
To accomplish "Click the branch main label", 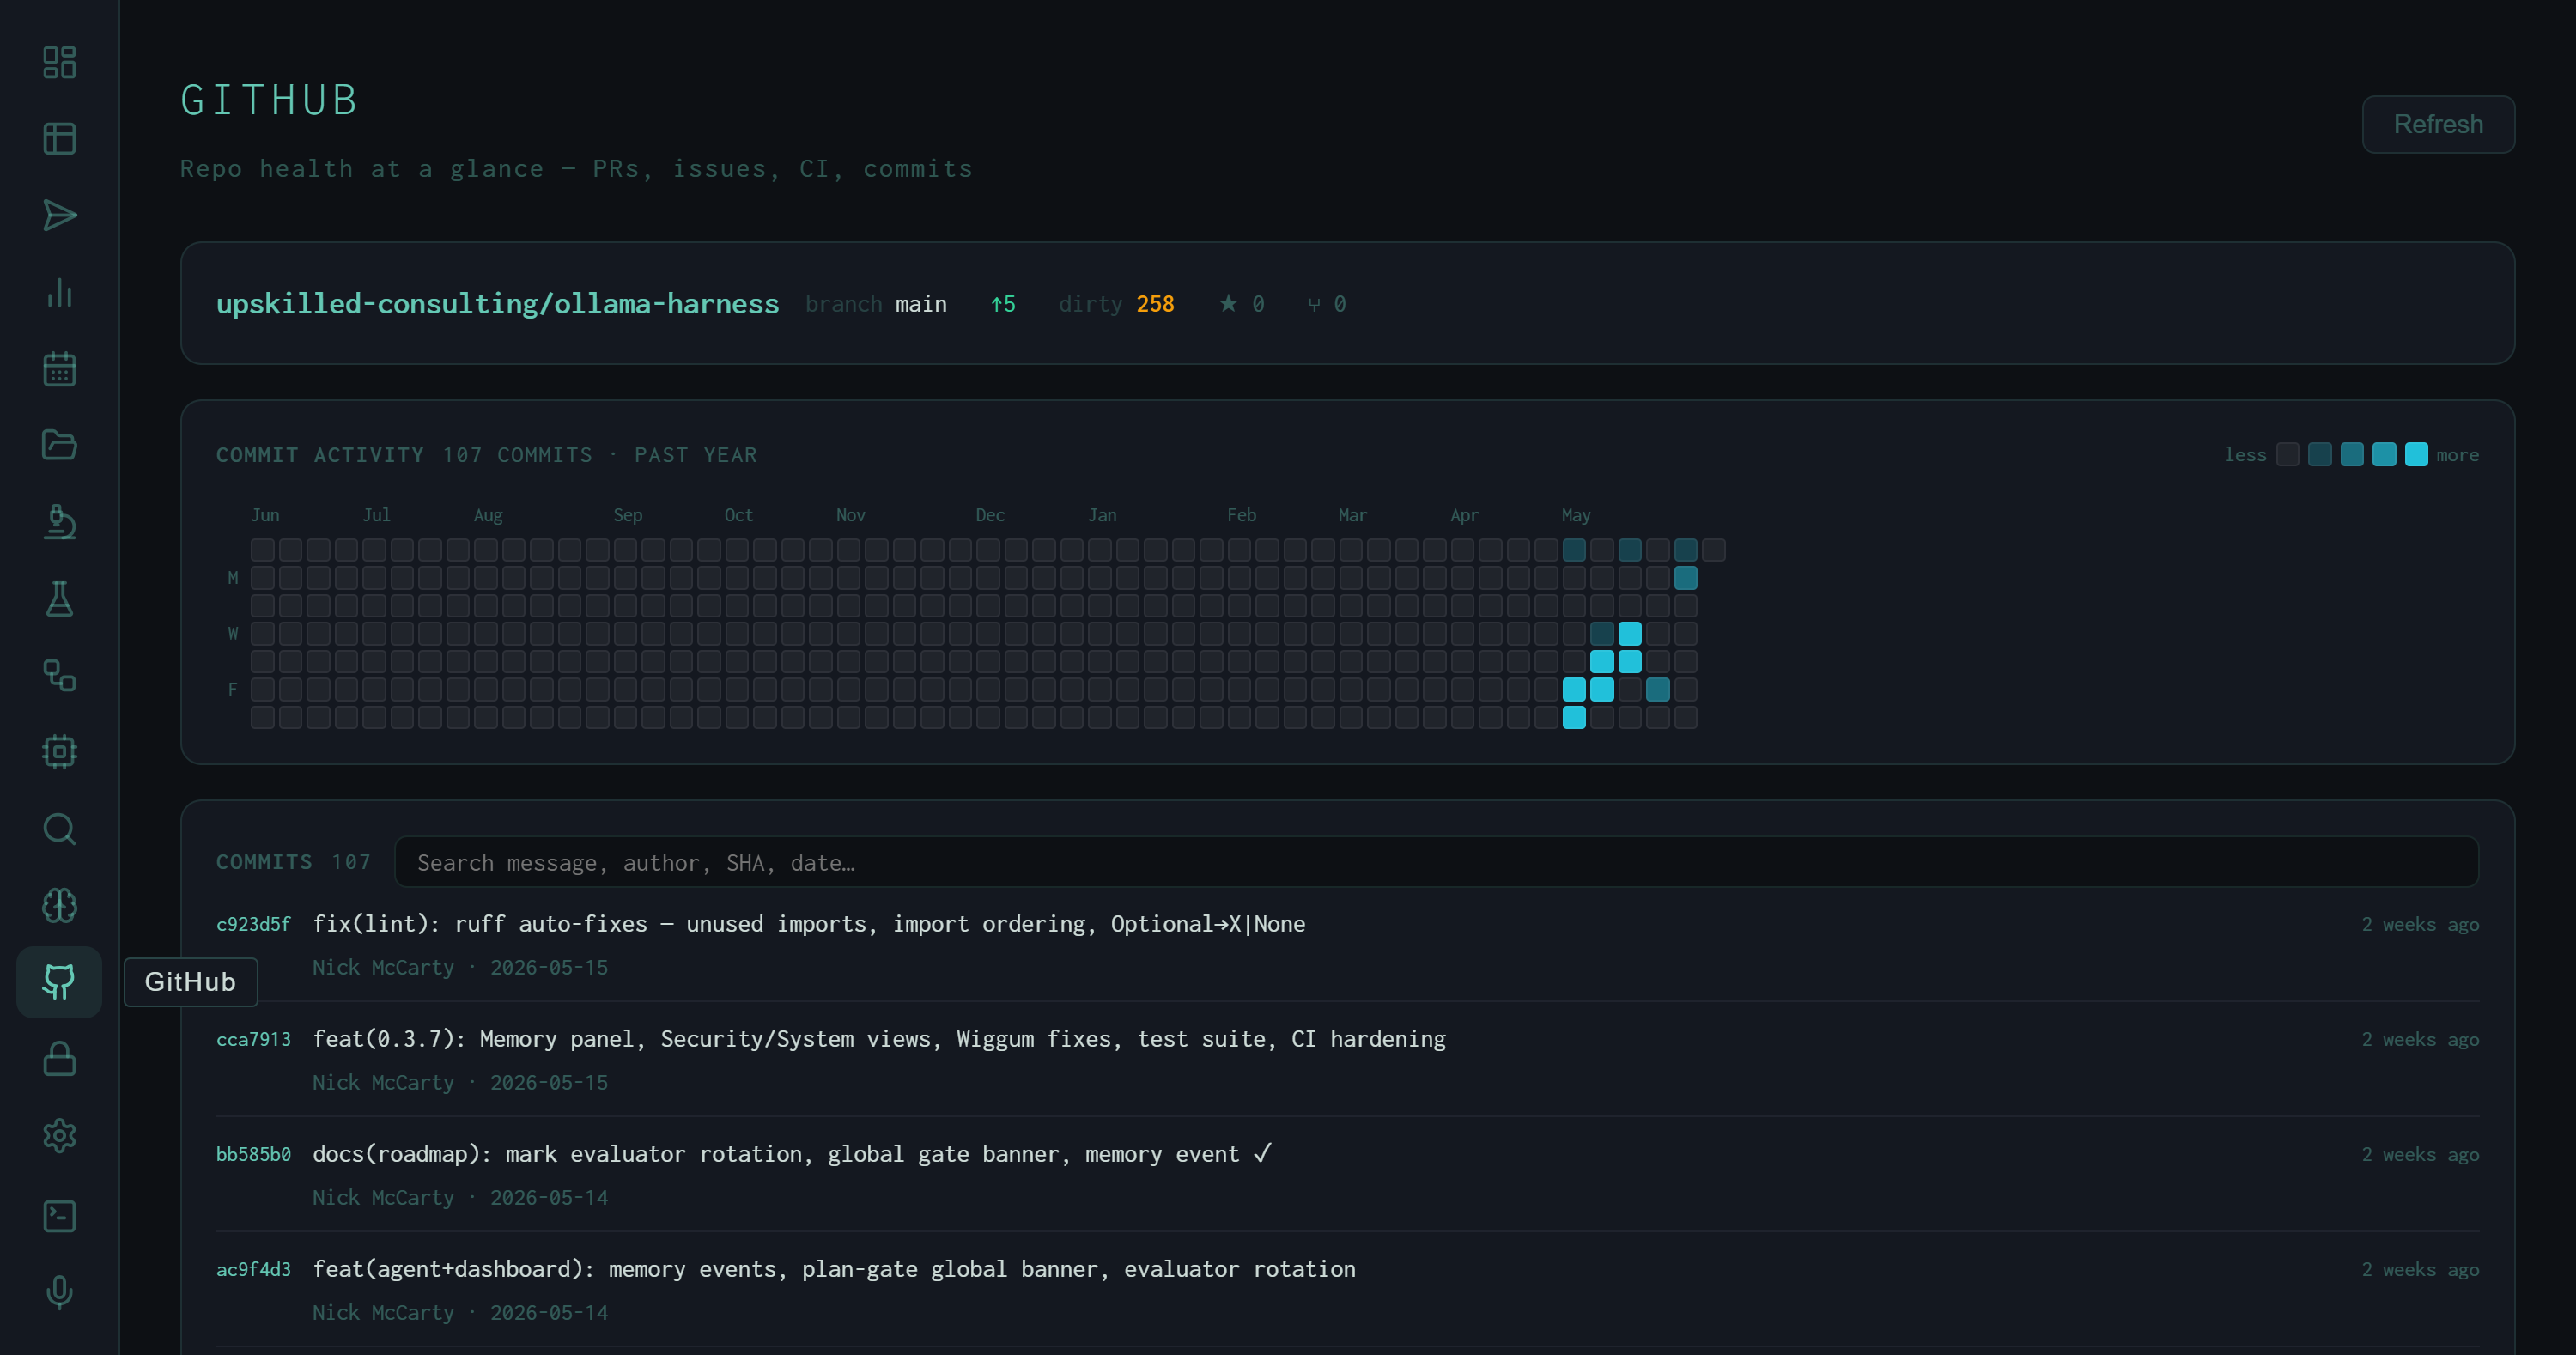I will pos(876,304).
